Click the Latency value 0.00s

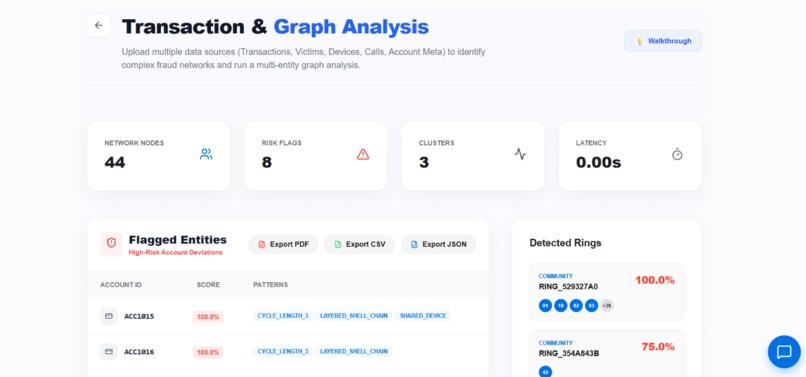[598, 163]
